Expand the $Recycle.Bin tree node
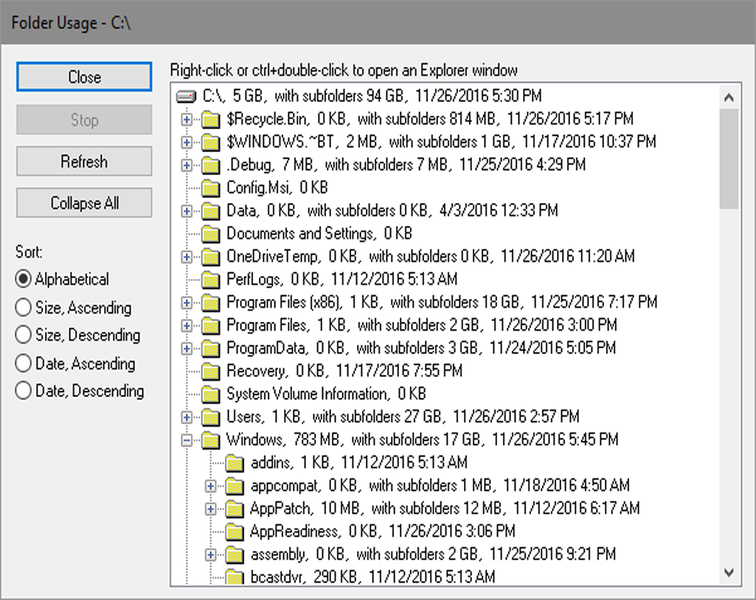This screenshot has width=756, height=600. point(187,119)
